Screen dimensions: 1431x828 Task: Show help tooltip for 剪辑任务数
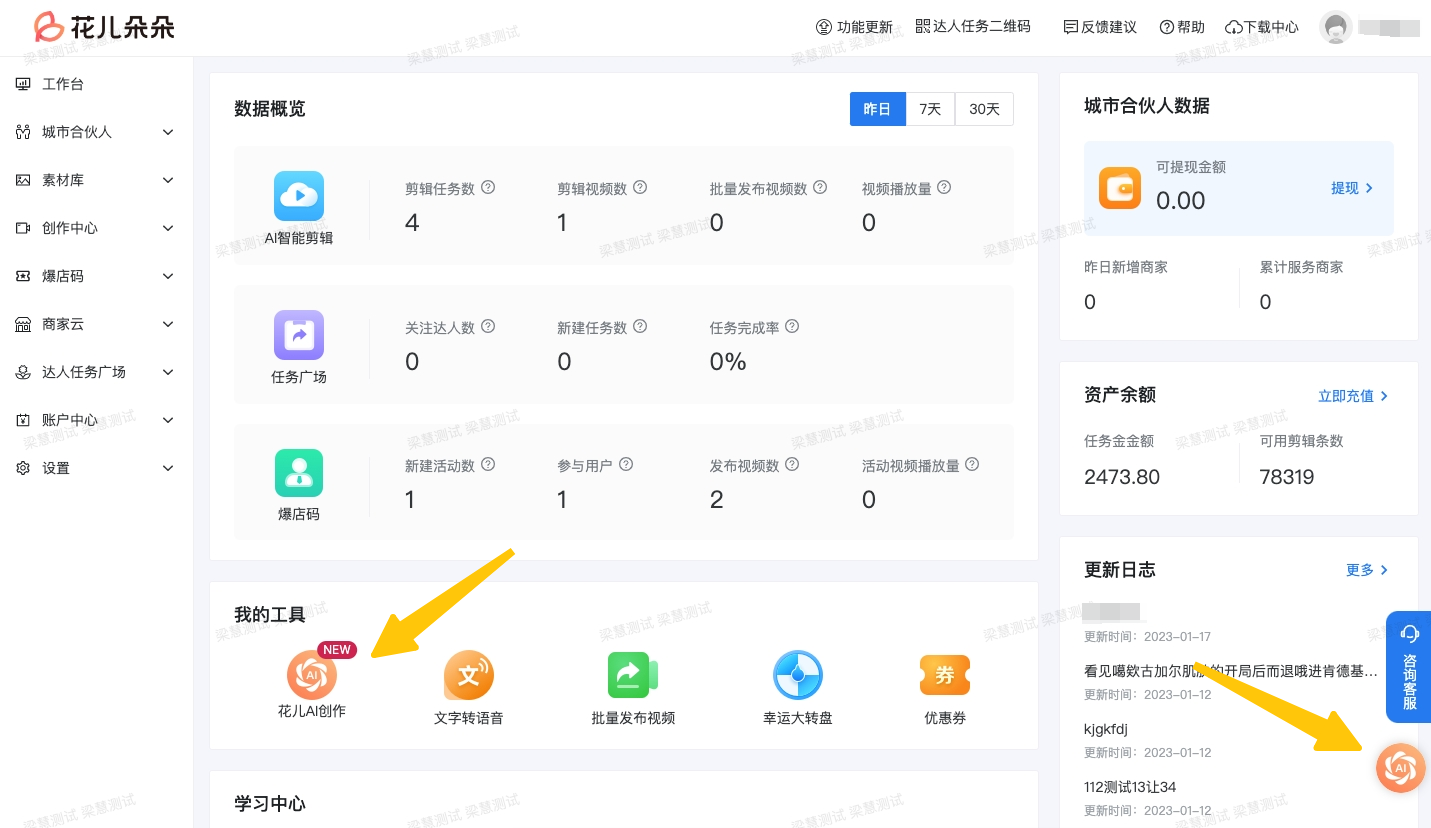pos(488,187)
